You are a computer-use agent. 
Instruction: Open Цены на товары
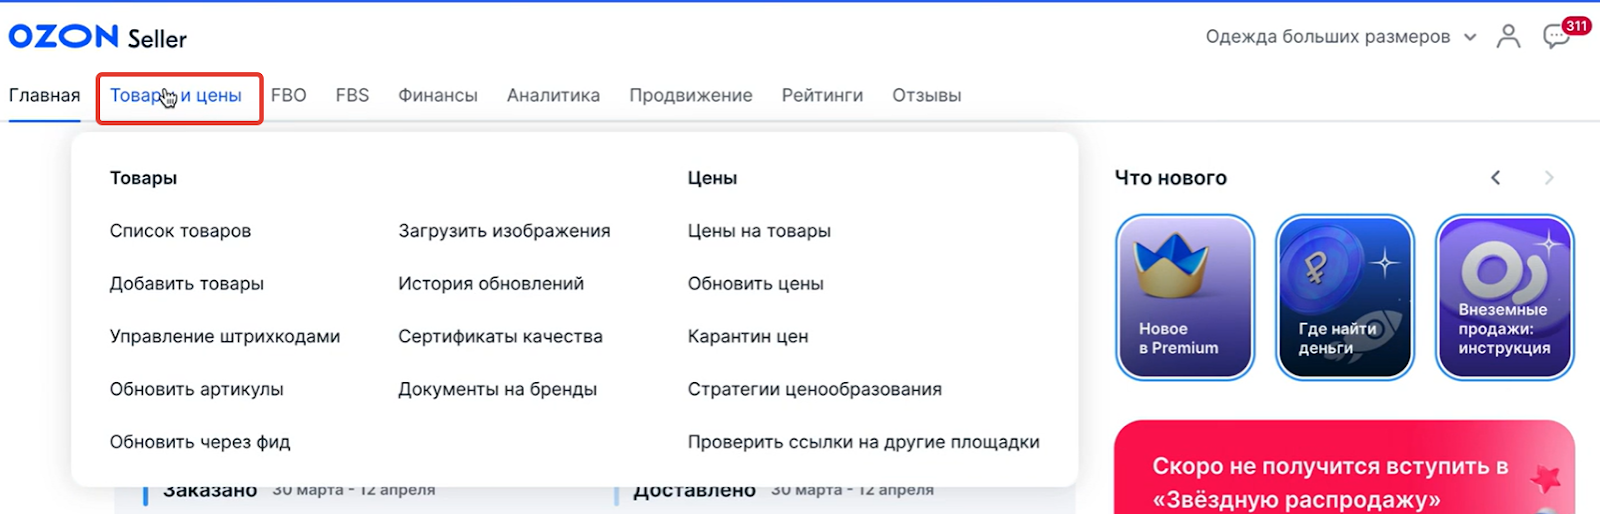759,231
